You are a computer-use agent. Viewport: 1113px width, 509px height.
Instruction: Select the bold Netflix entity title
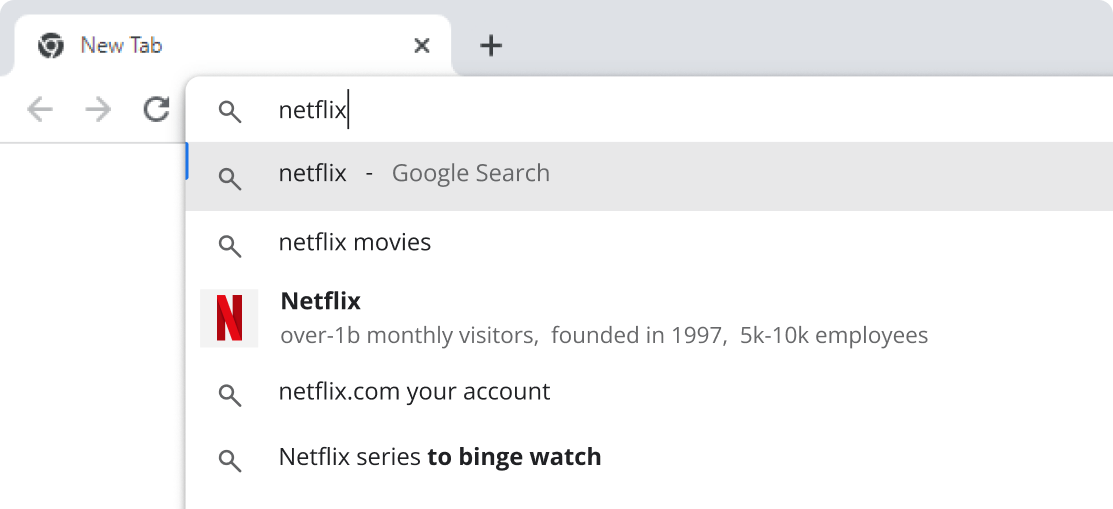tap(321, 301)
